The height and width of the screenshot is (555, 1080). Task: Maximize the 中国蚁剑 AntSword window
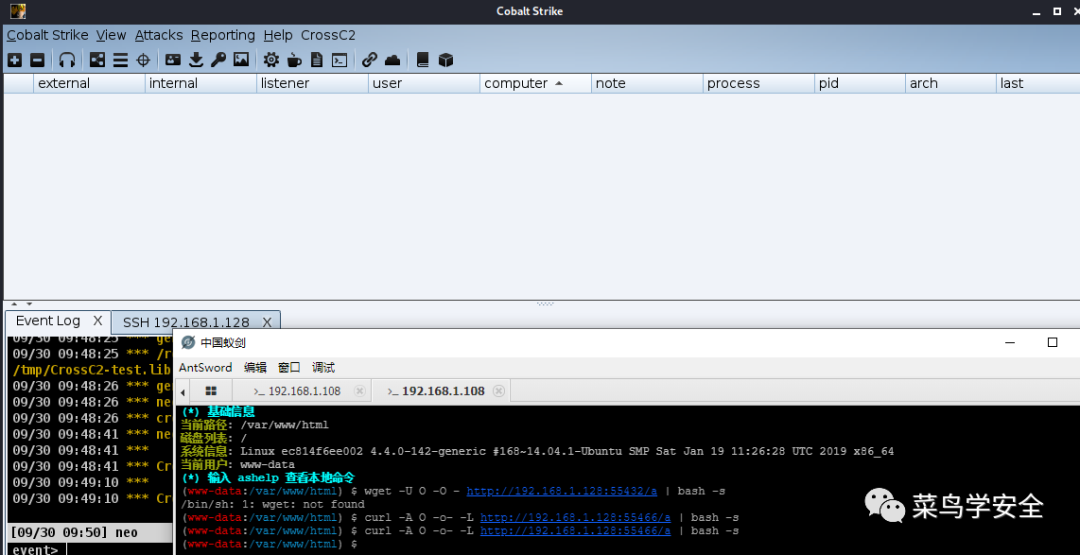pyautogui.click(x=1052, y=342)
